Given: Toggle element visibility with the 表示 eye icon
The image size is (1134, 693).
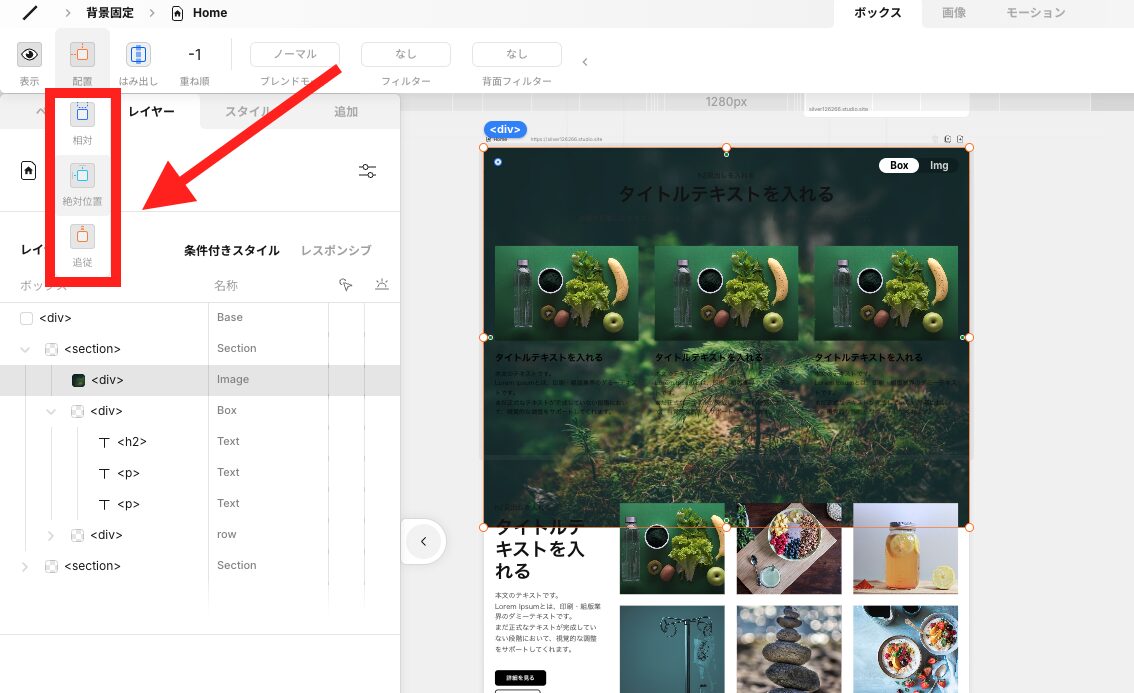Looking at the screenshot, I should click(29, 54).
